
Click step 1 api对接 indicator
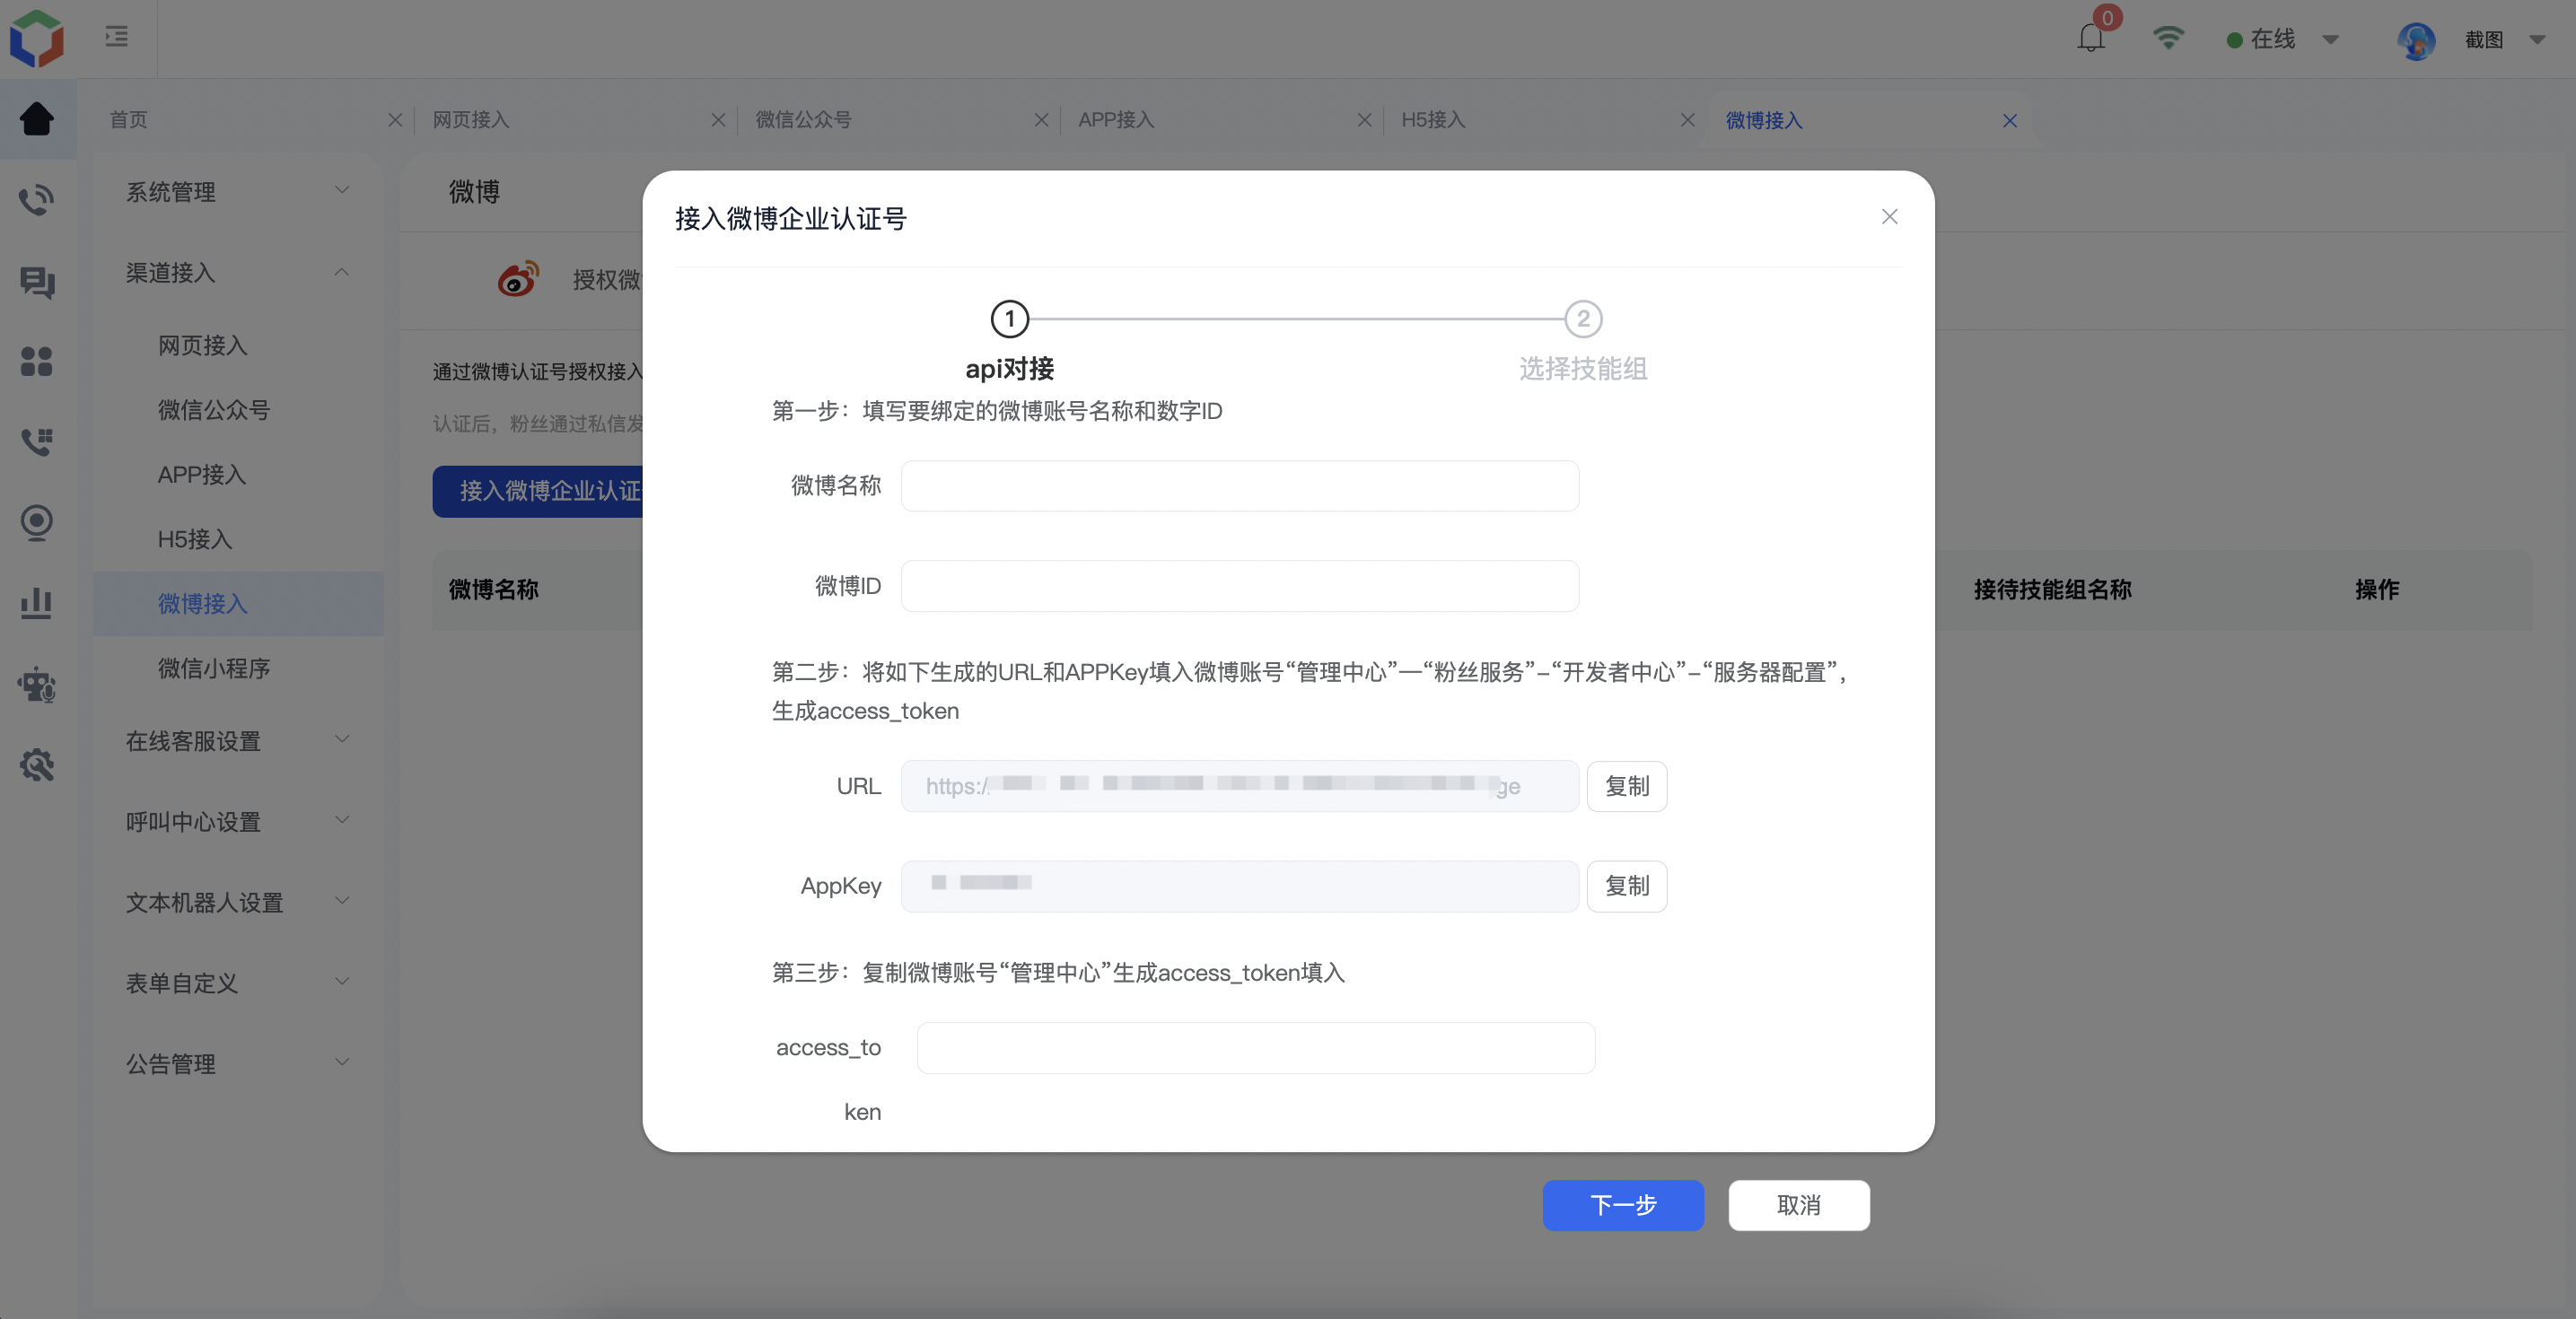1010,319
